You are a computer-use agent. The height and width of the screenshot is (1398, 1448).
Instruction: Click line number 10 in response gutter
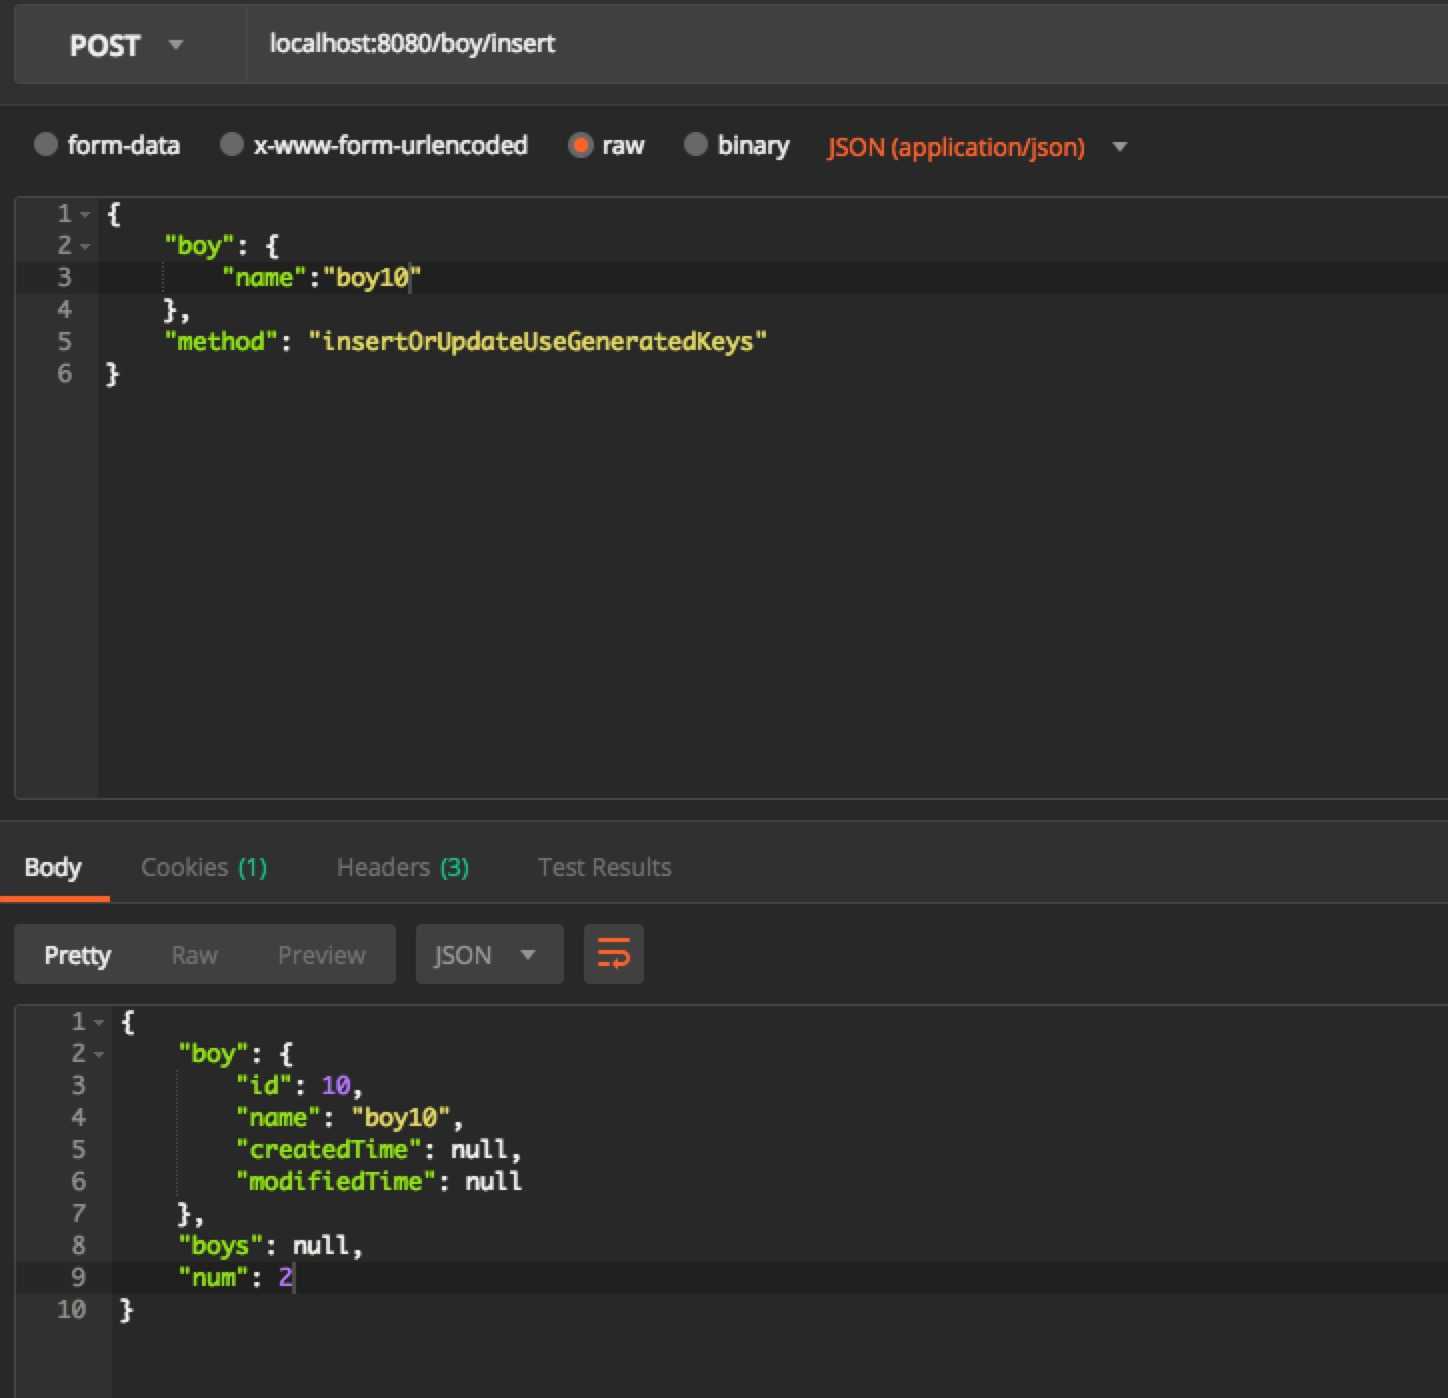pyautogui.click(x=71, y=1309)
